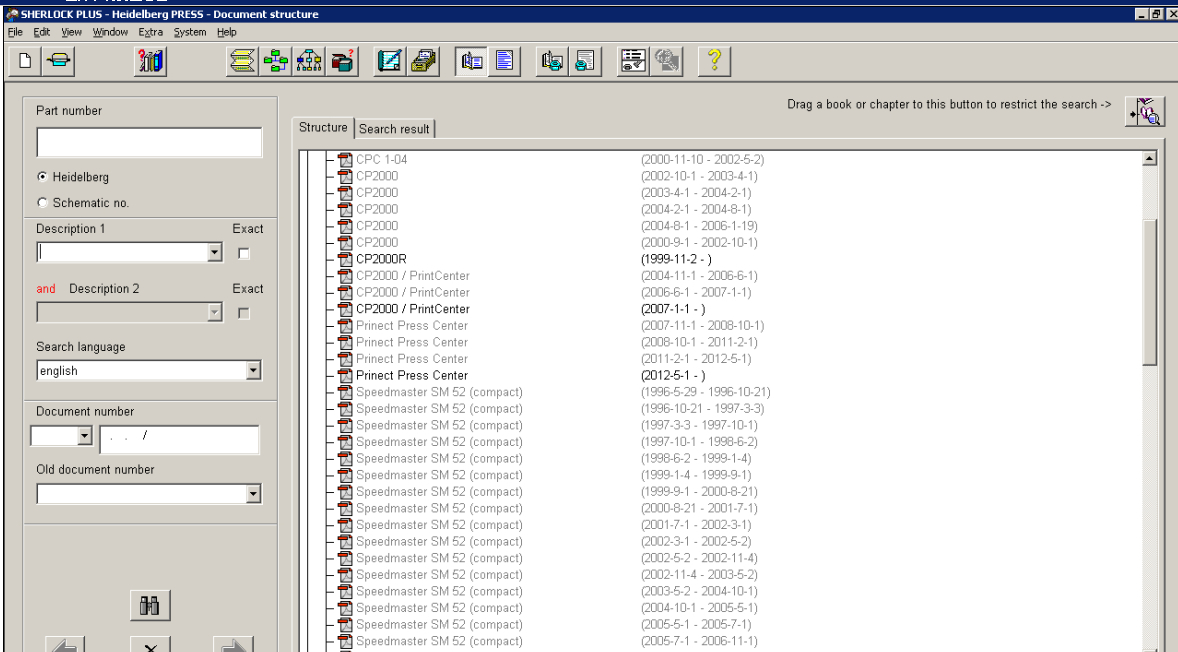1178x652 pixels.
Task: Open the Old document number dropdown
Action: click(x=253, y=494)
